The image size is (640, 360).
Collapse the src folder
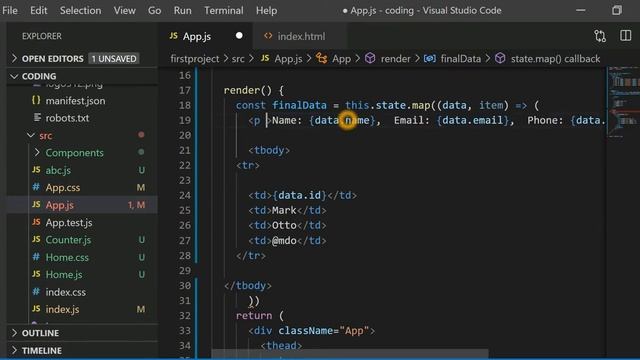pos(45,136)
